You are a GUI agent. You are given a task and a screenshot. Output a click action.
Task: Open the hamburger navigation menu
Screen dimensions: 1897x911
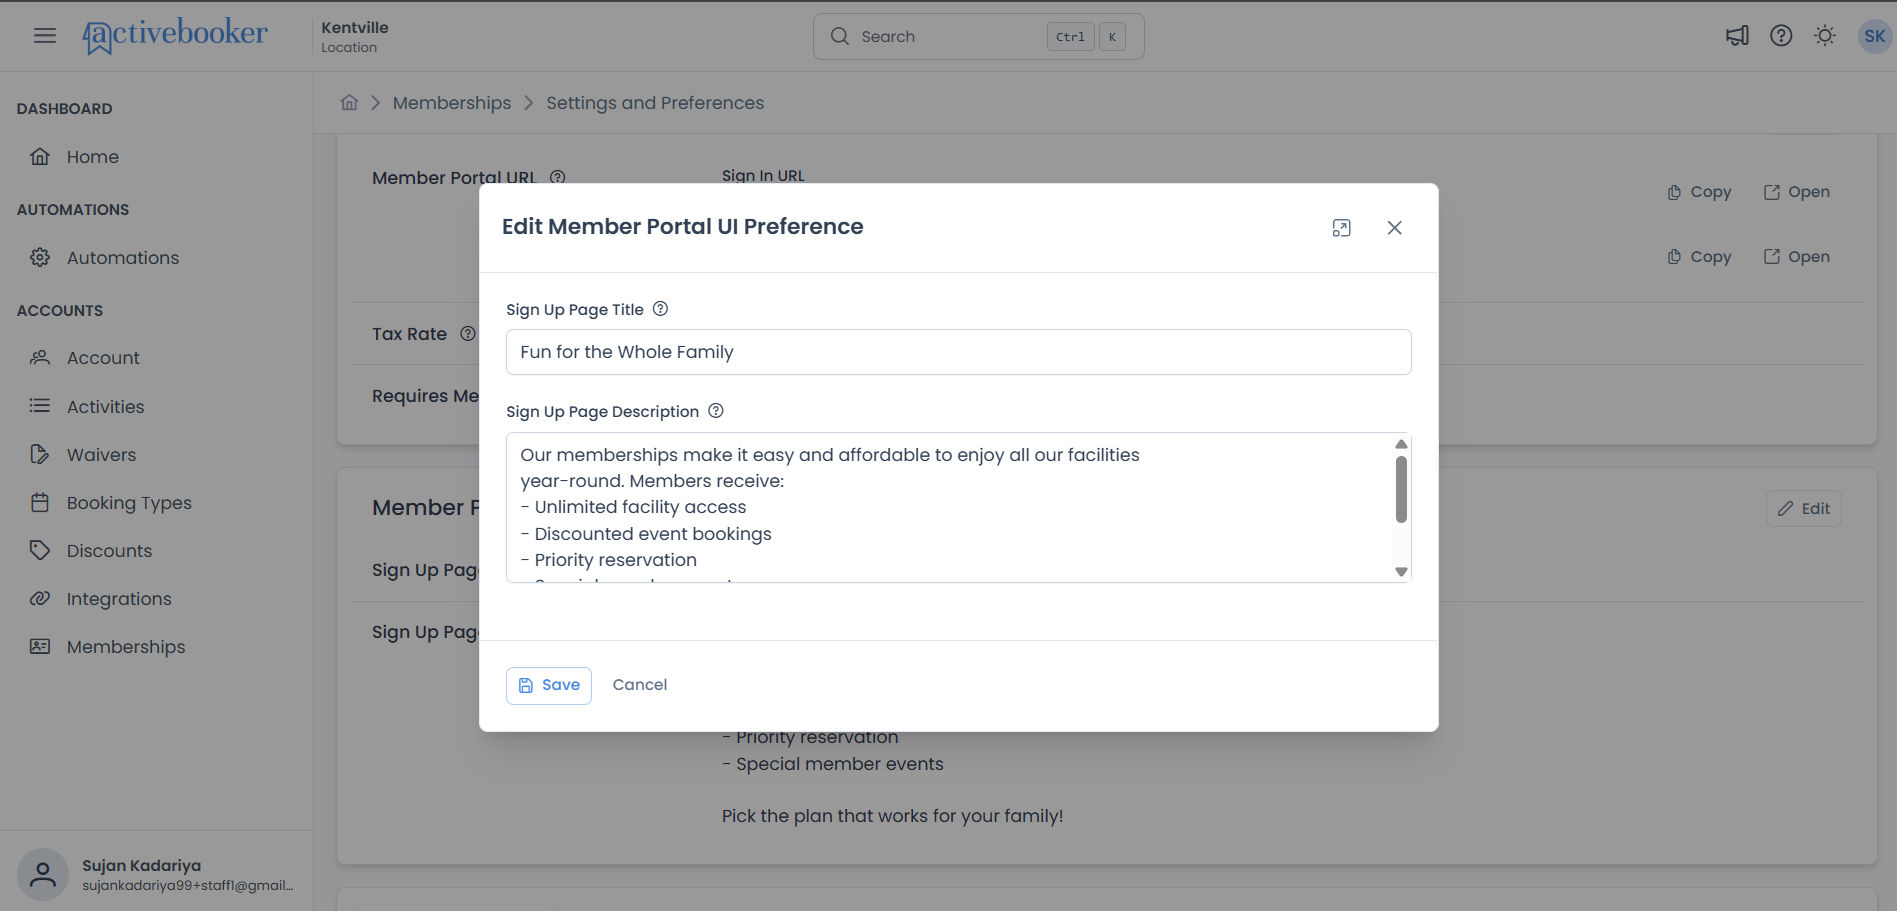(45, 36)
